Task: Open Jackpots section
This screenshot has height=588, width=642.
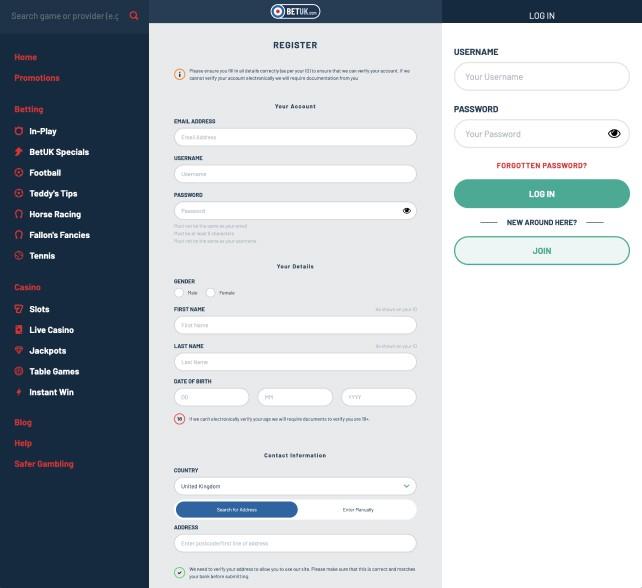Action: tap(47, 351)
